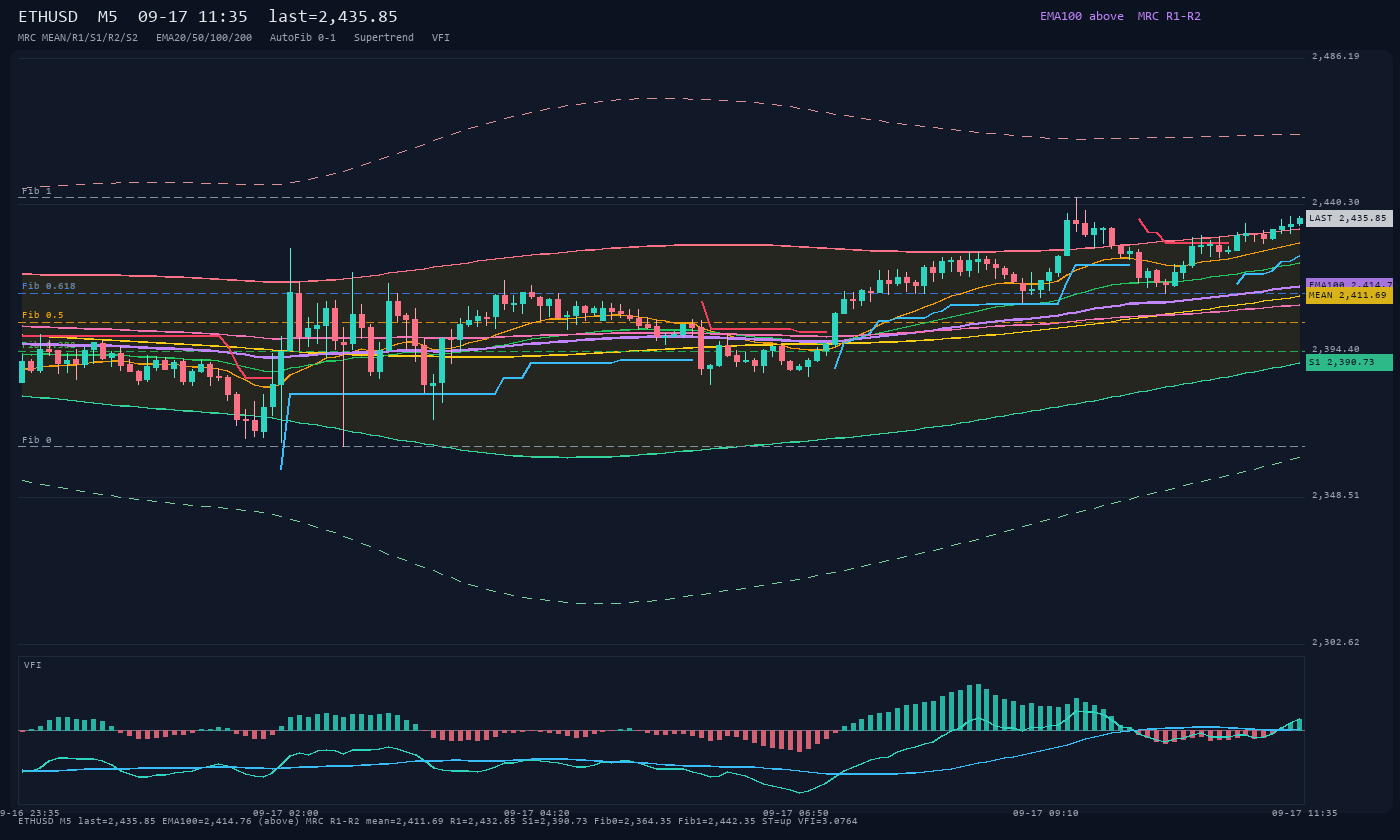Click the 'EMA100 above' status label

(x=1081, y=16)
